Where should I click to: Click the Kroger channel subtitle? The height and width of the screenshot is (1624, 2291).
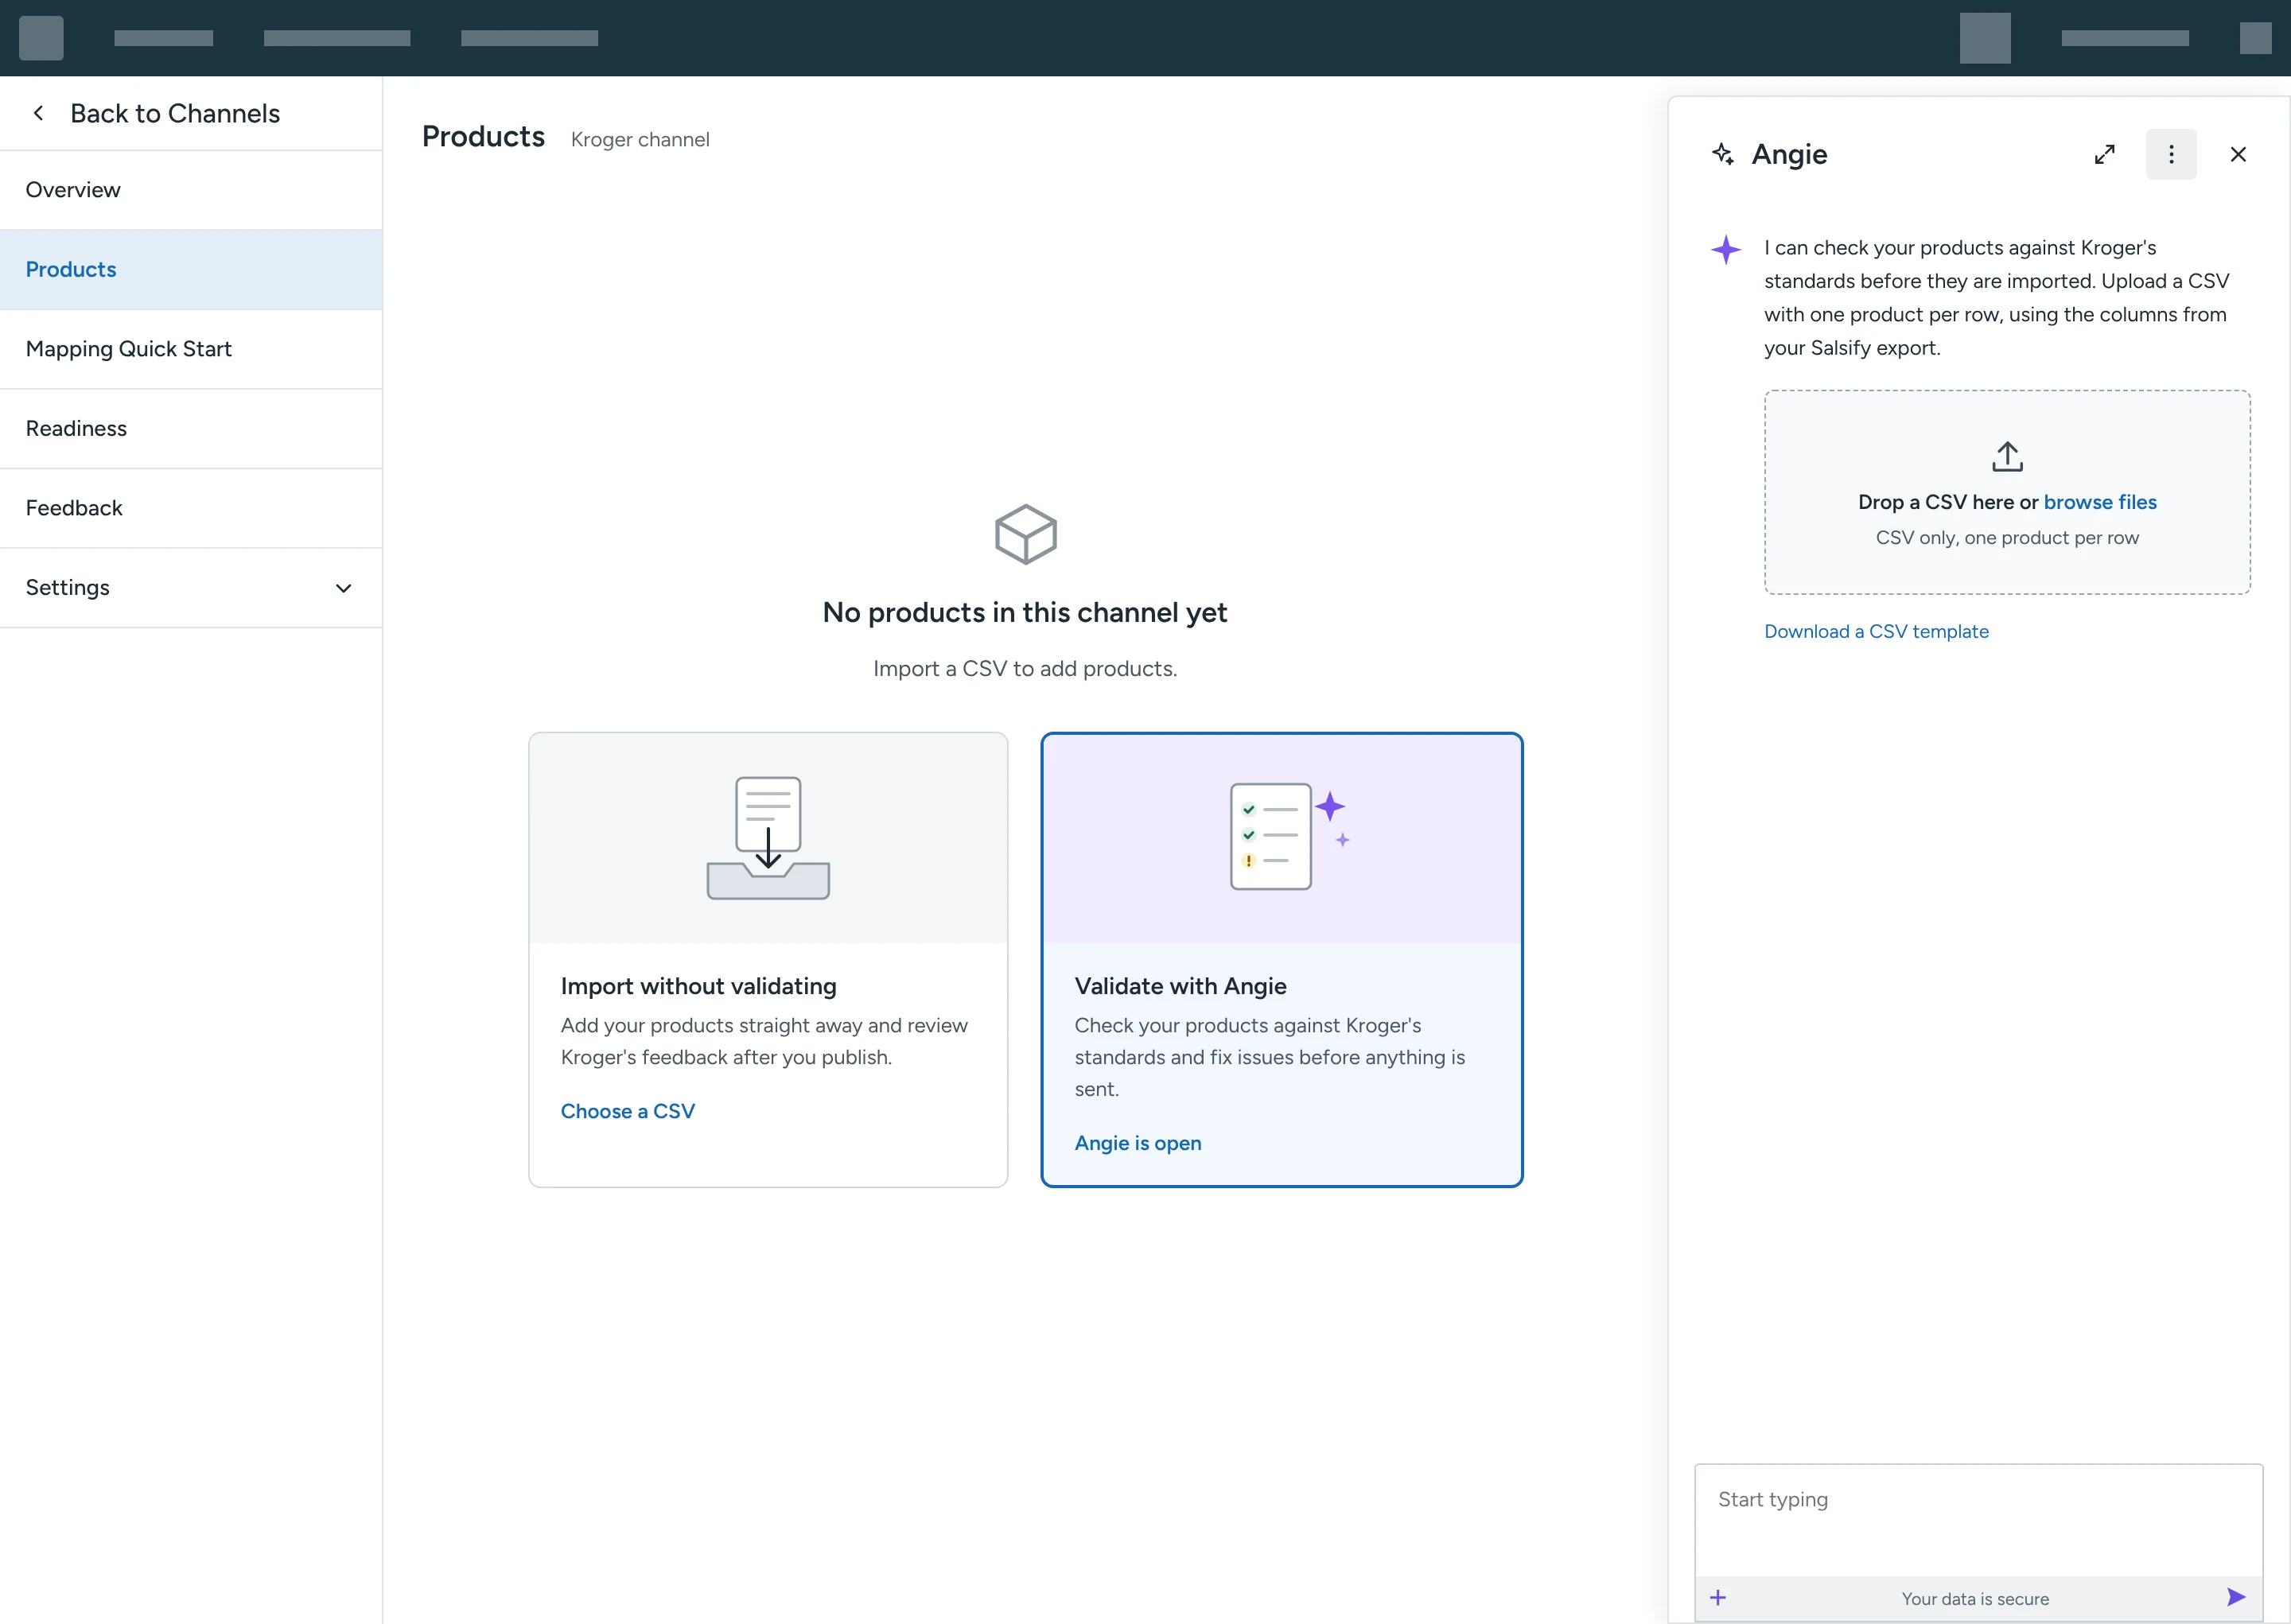click(x=640, y=140)
